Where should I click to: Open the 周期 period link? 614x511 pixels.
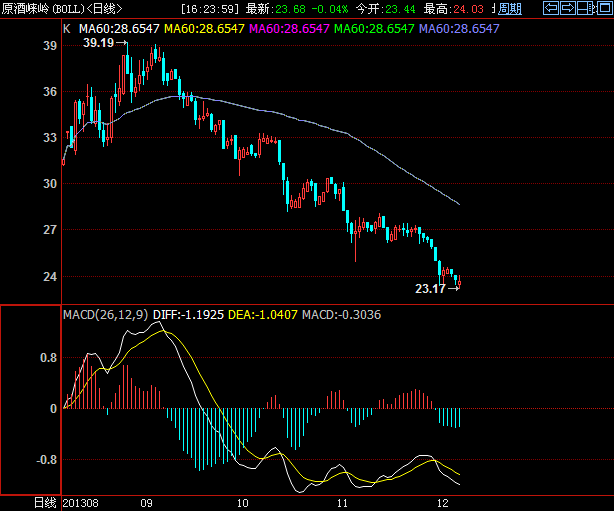[x=509, y=9]
